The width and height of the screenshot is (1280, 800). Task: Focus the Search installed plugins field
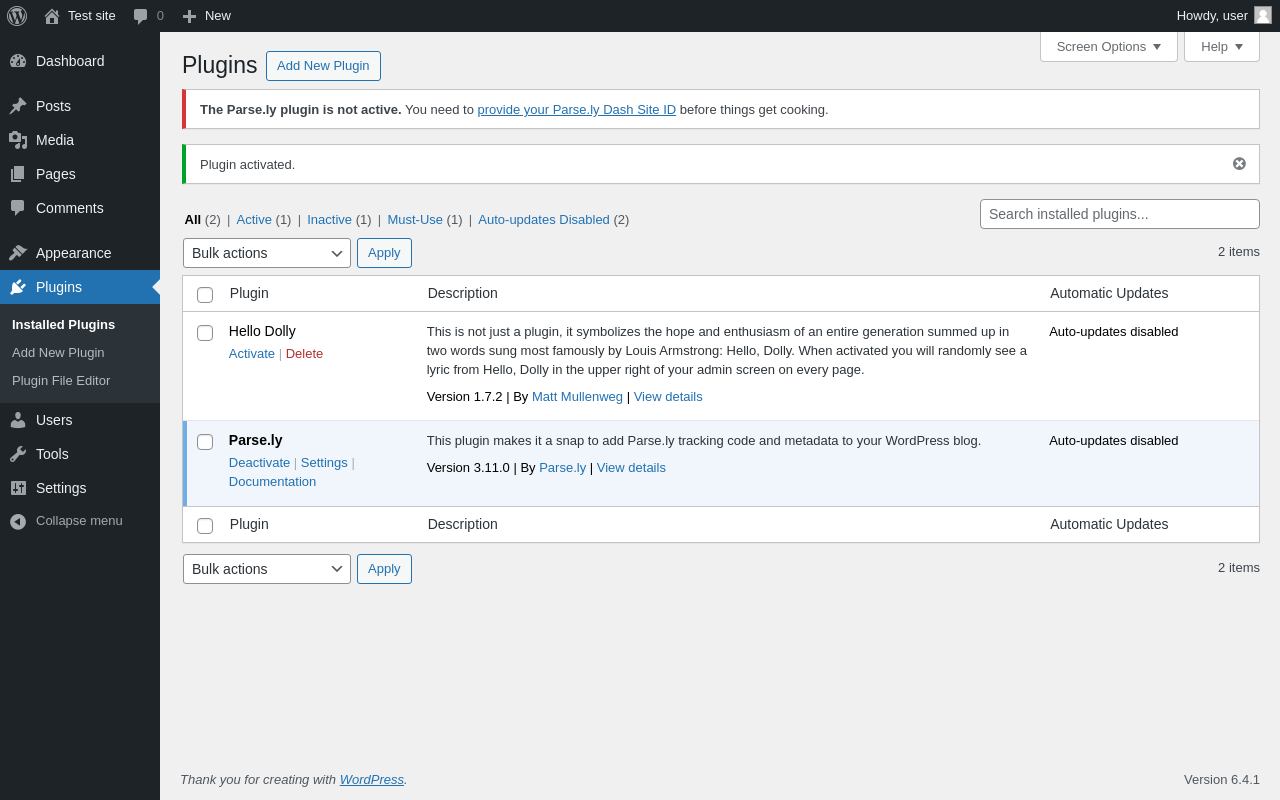(x=1119, y=214)
